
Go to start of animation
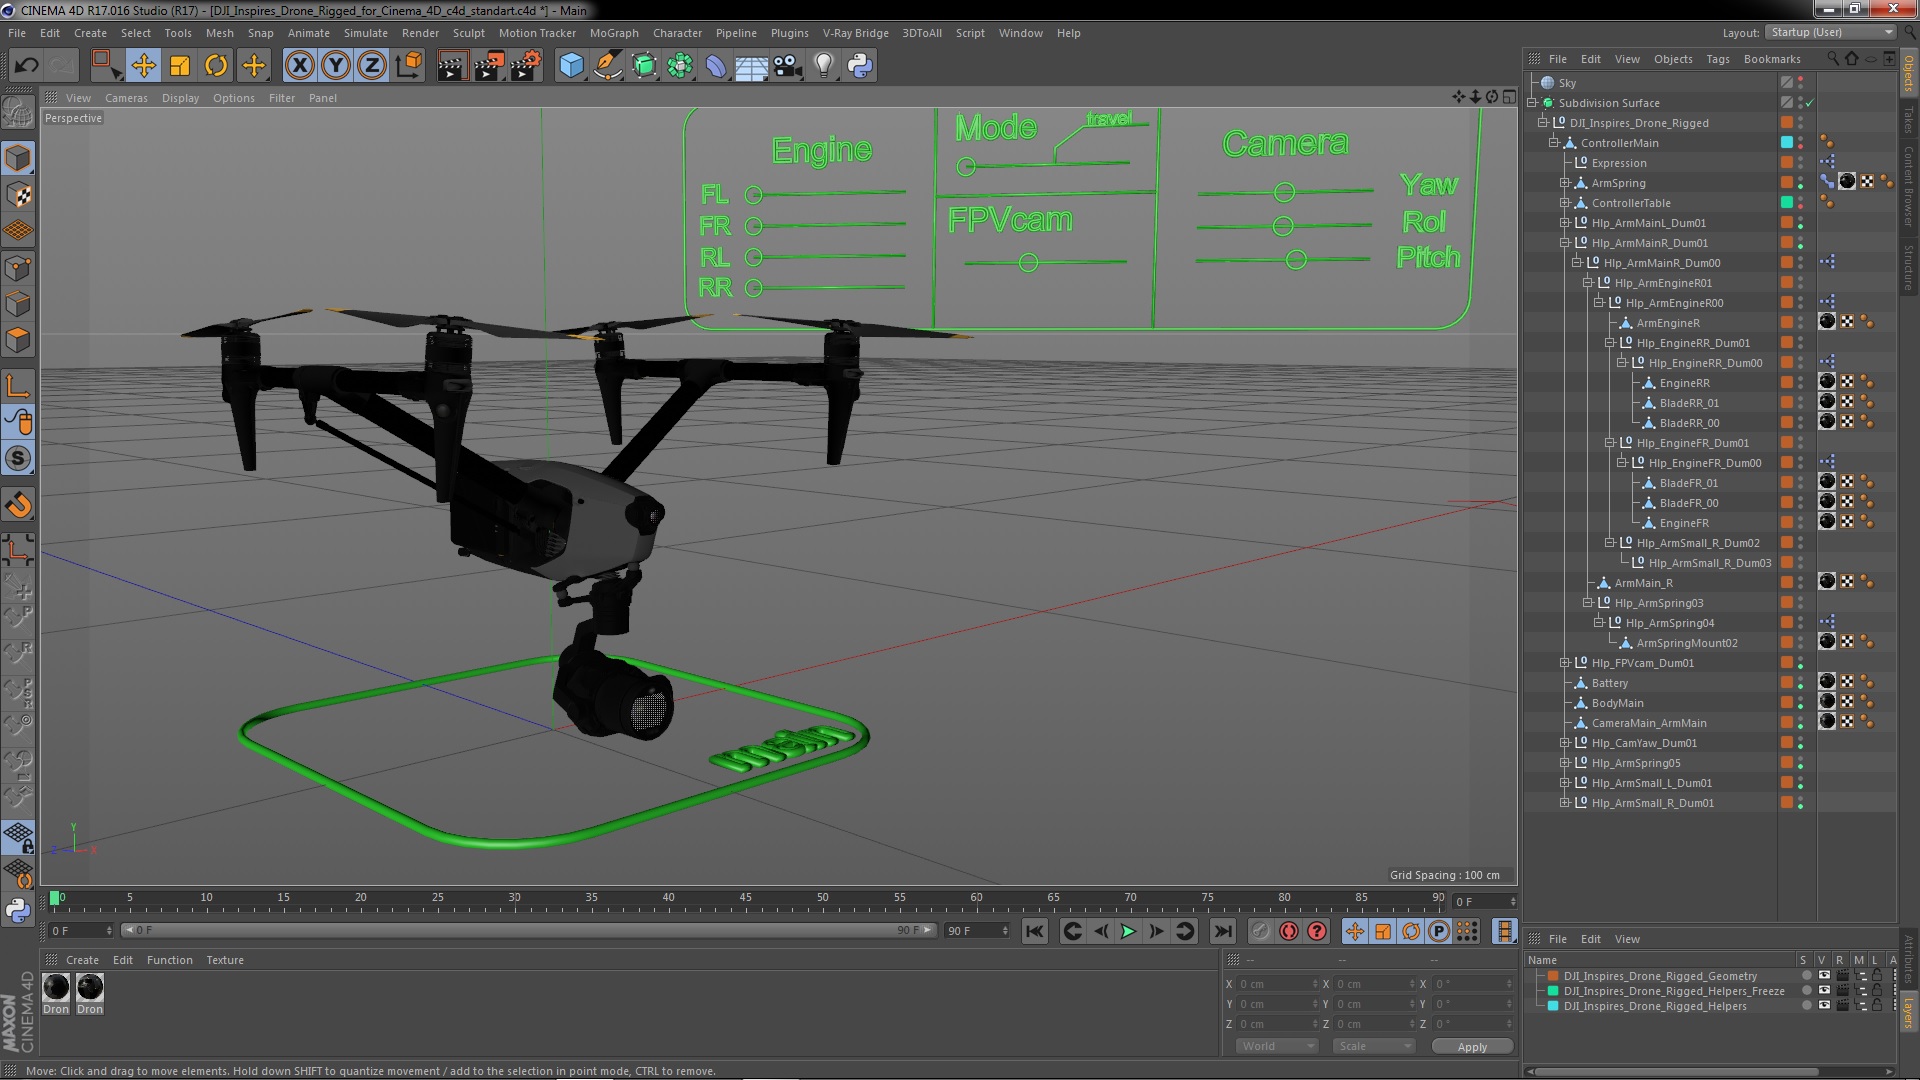point(1035,932)
